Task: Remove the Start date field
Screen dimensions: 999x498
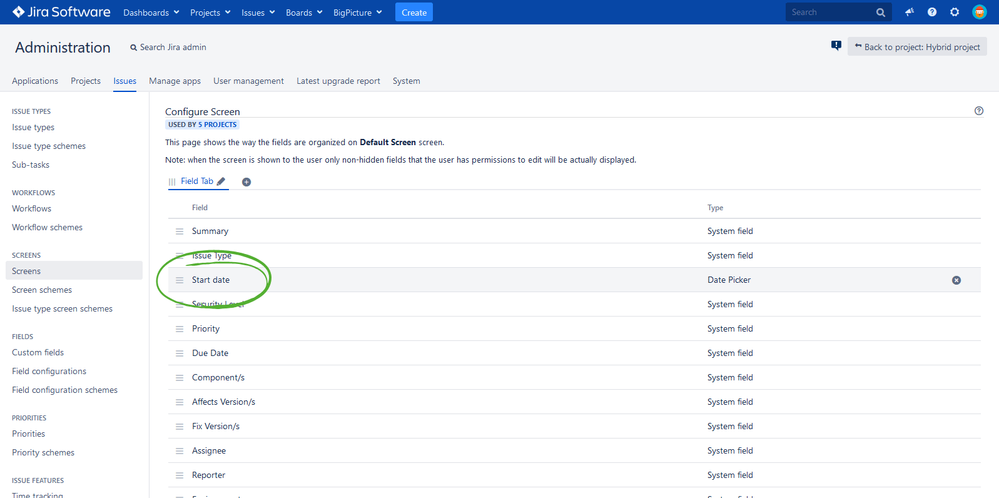Action: [956, 280]
